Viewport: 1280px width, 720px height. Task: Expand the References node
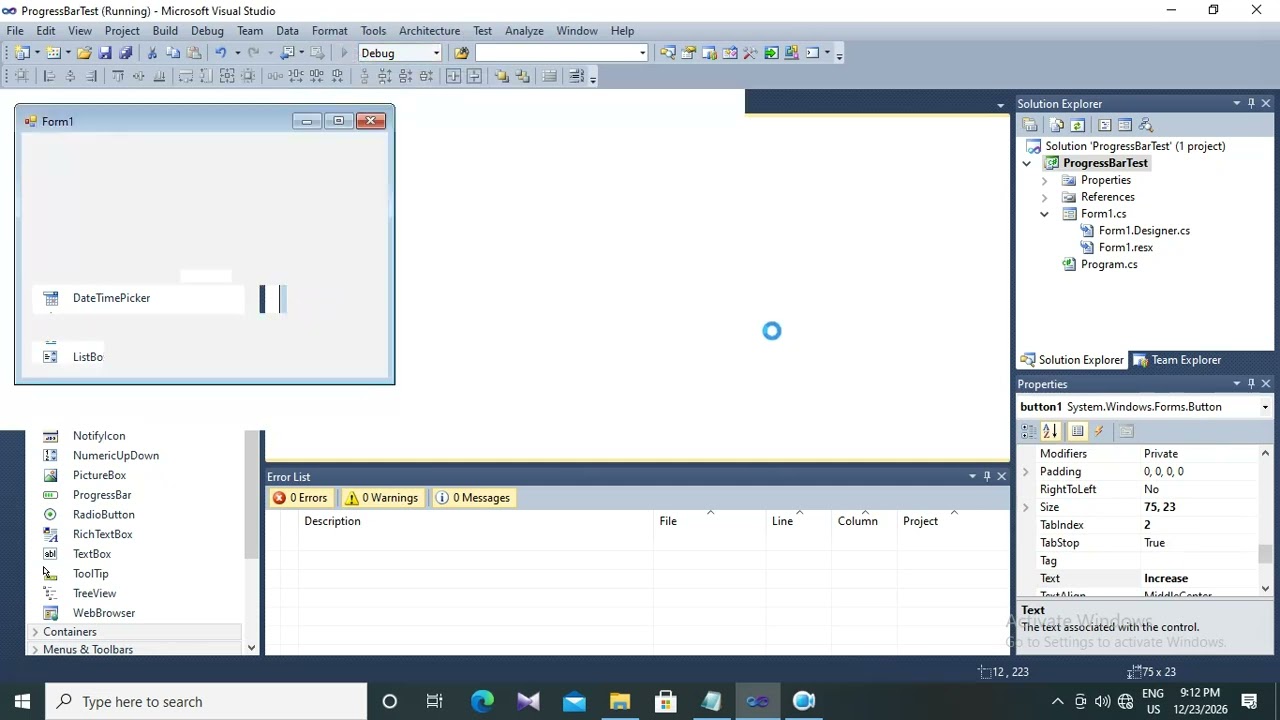(x=1044, y=197)
